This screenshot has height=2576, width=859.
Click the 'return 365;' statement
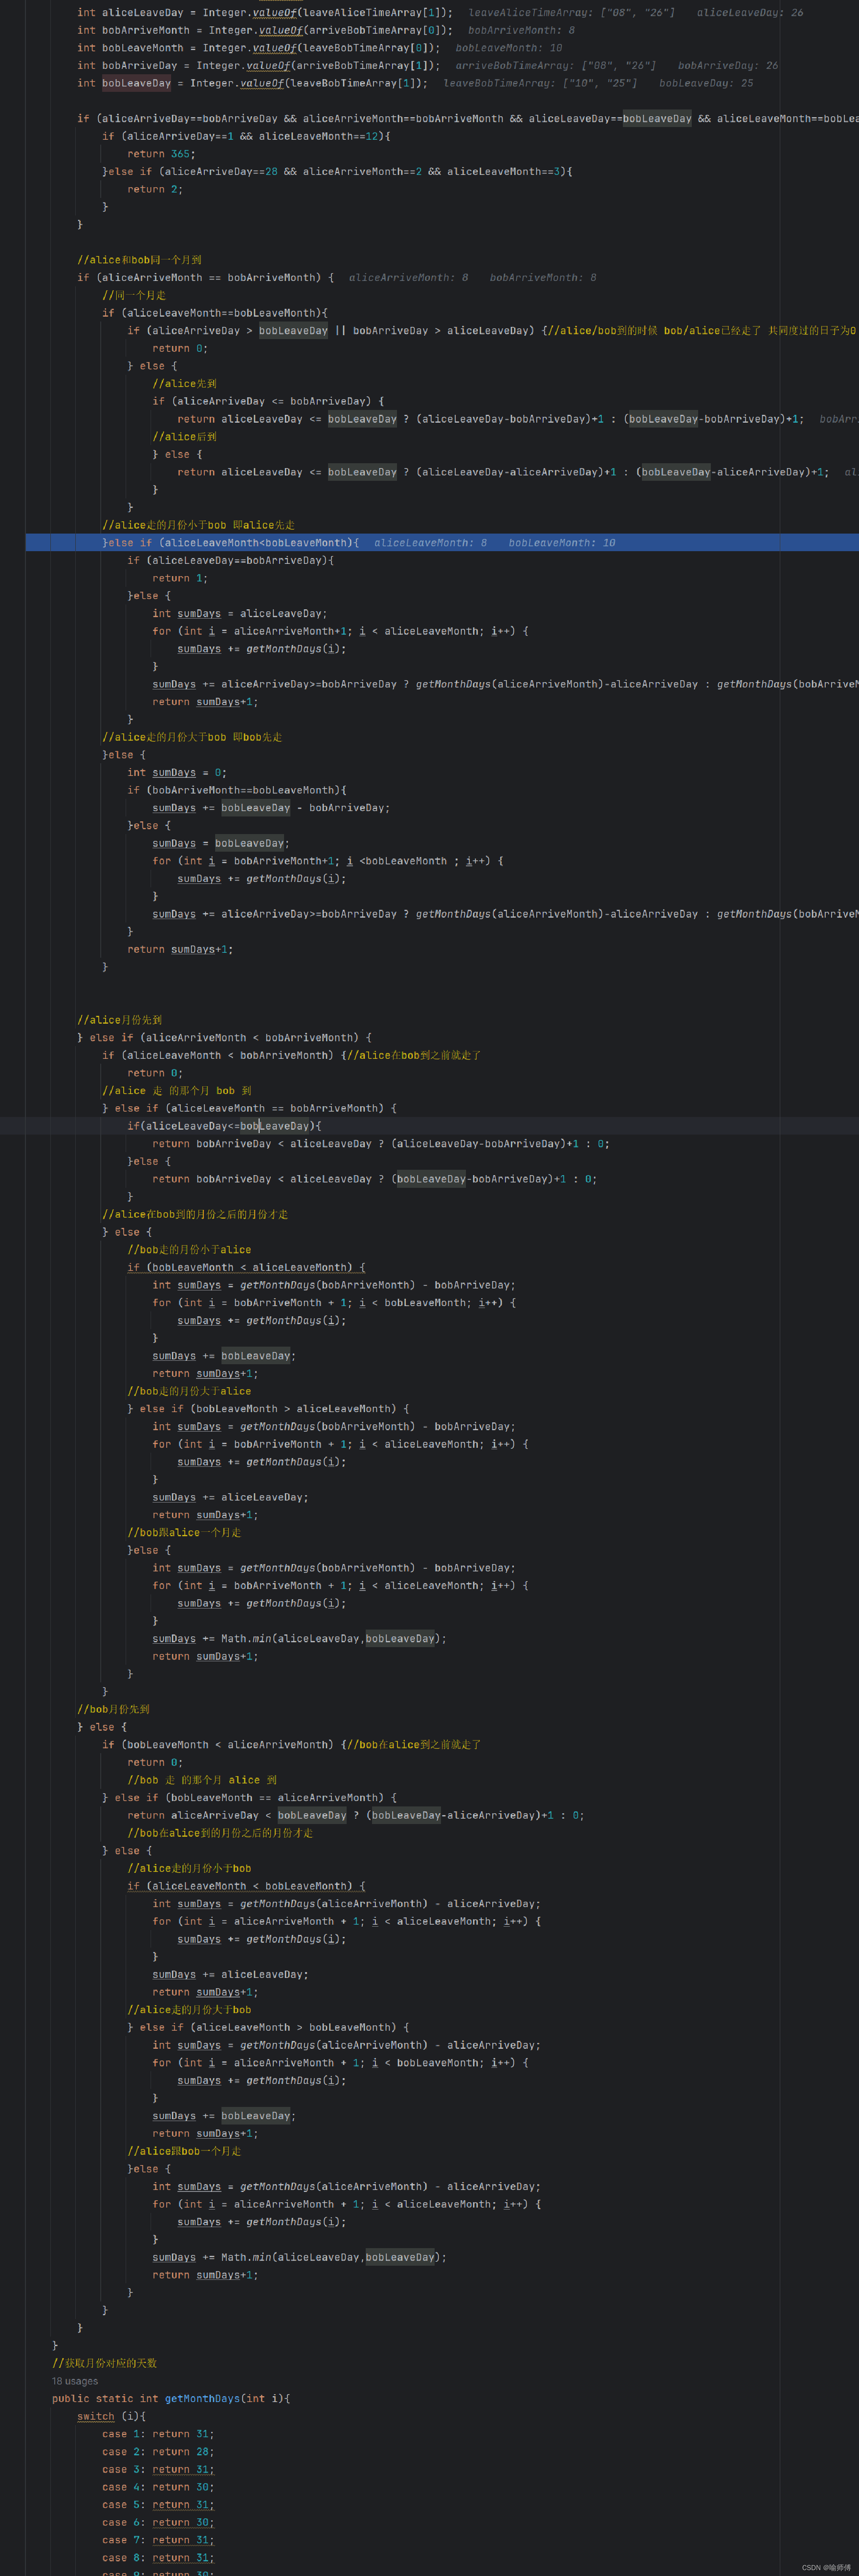click(161, 154)
